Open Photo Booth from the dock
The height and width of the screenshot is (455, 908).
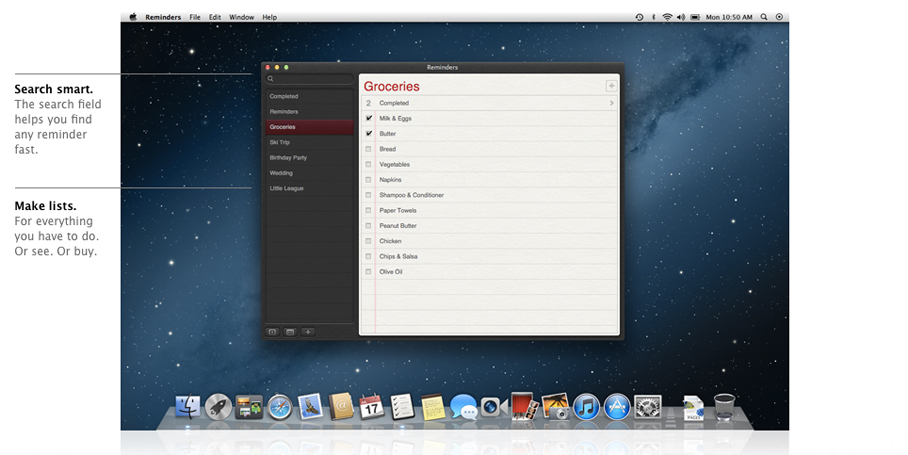click(x=524, y=406)
